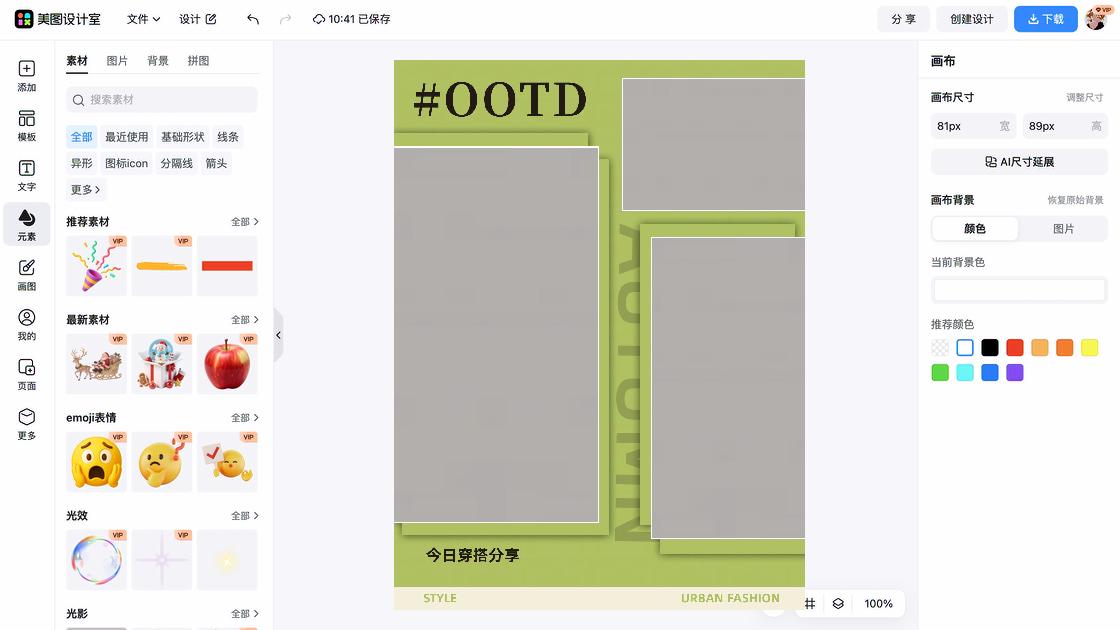Viewport: 1120px width, 630px height.
Task: View all emoji表情 items
Action: (x=244, y=418)
